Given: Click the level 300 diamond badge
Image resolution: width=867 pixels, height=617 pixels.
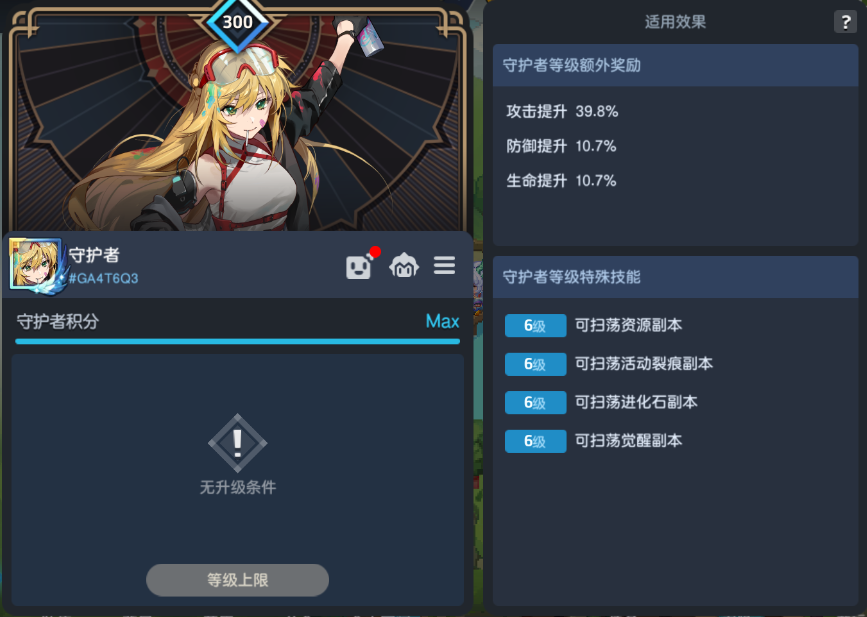Looking at the screenshot, I should point(238,23).
